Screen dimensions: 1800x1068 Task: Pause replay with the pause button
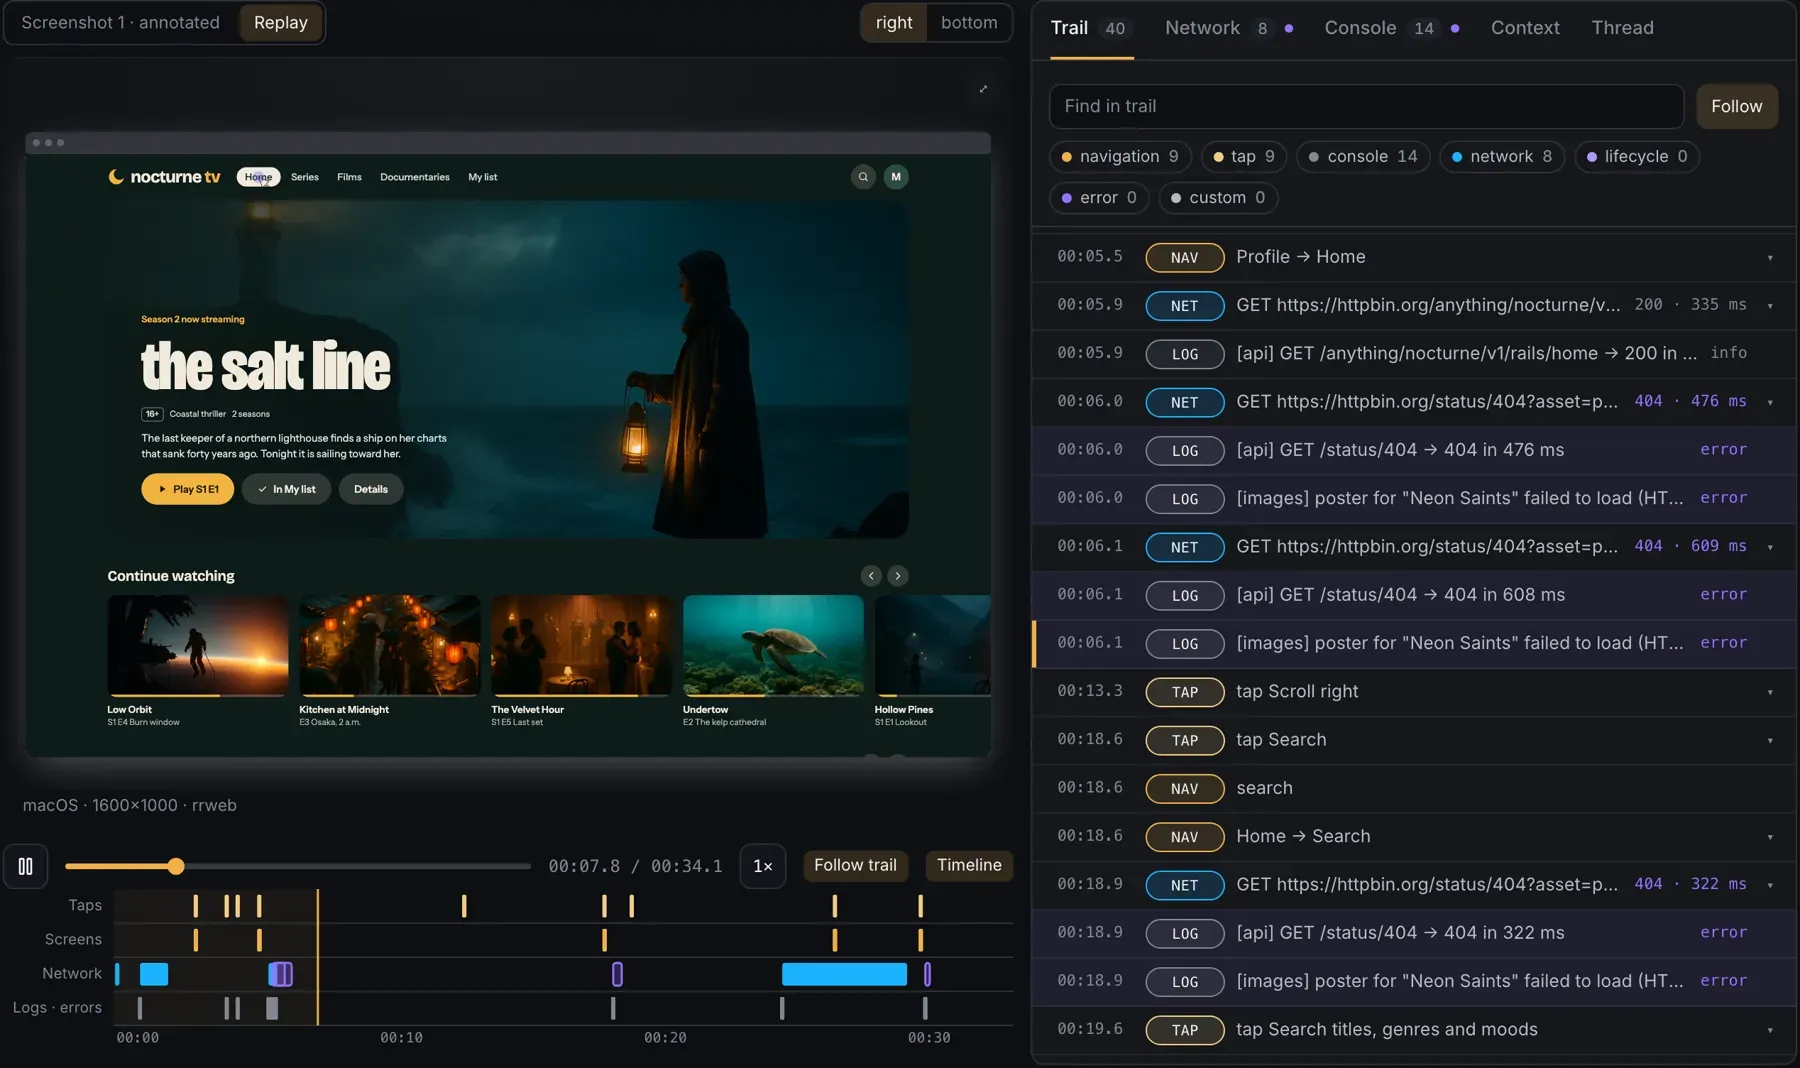pyautogui.click(x=26, y=866)
